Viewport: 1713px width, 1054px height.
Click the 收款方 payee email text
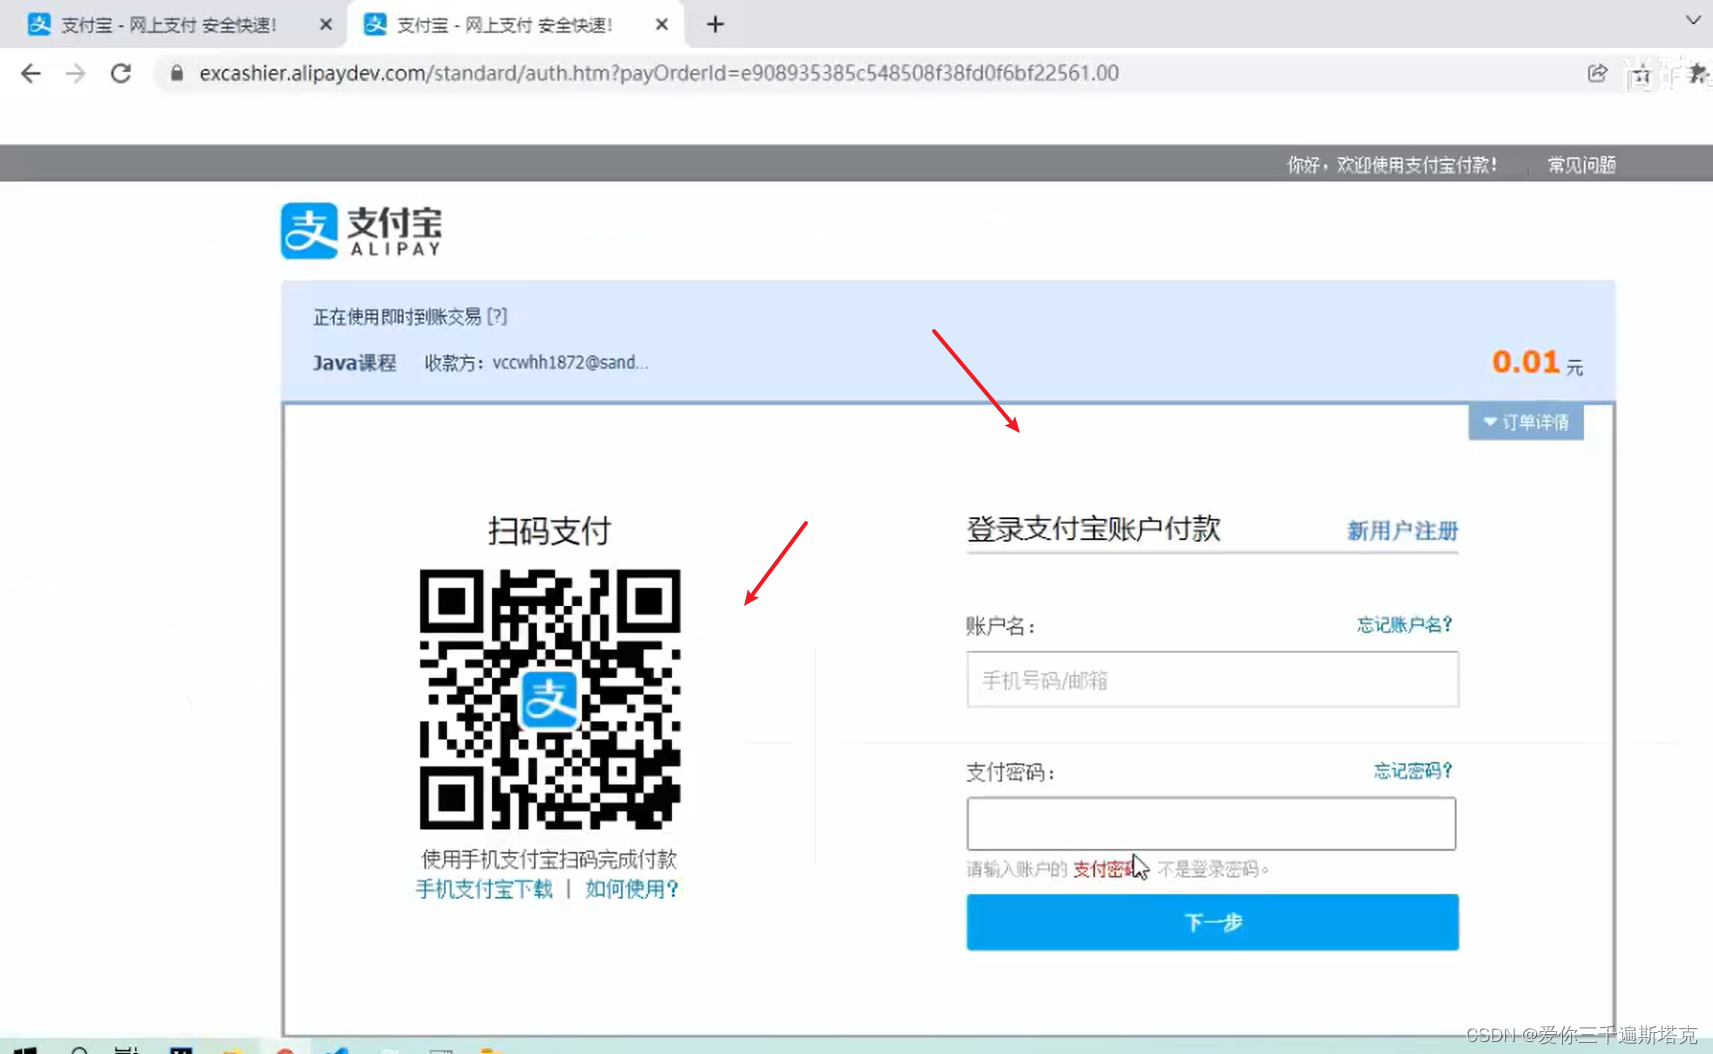click(536, 363)
